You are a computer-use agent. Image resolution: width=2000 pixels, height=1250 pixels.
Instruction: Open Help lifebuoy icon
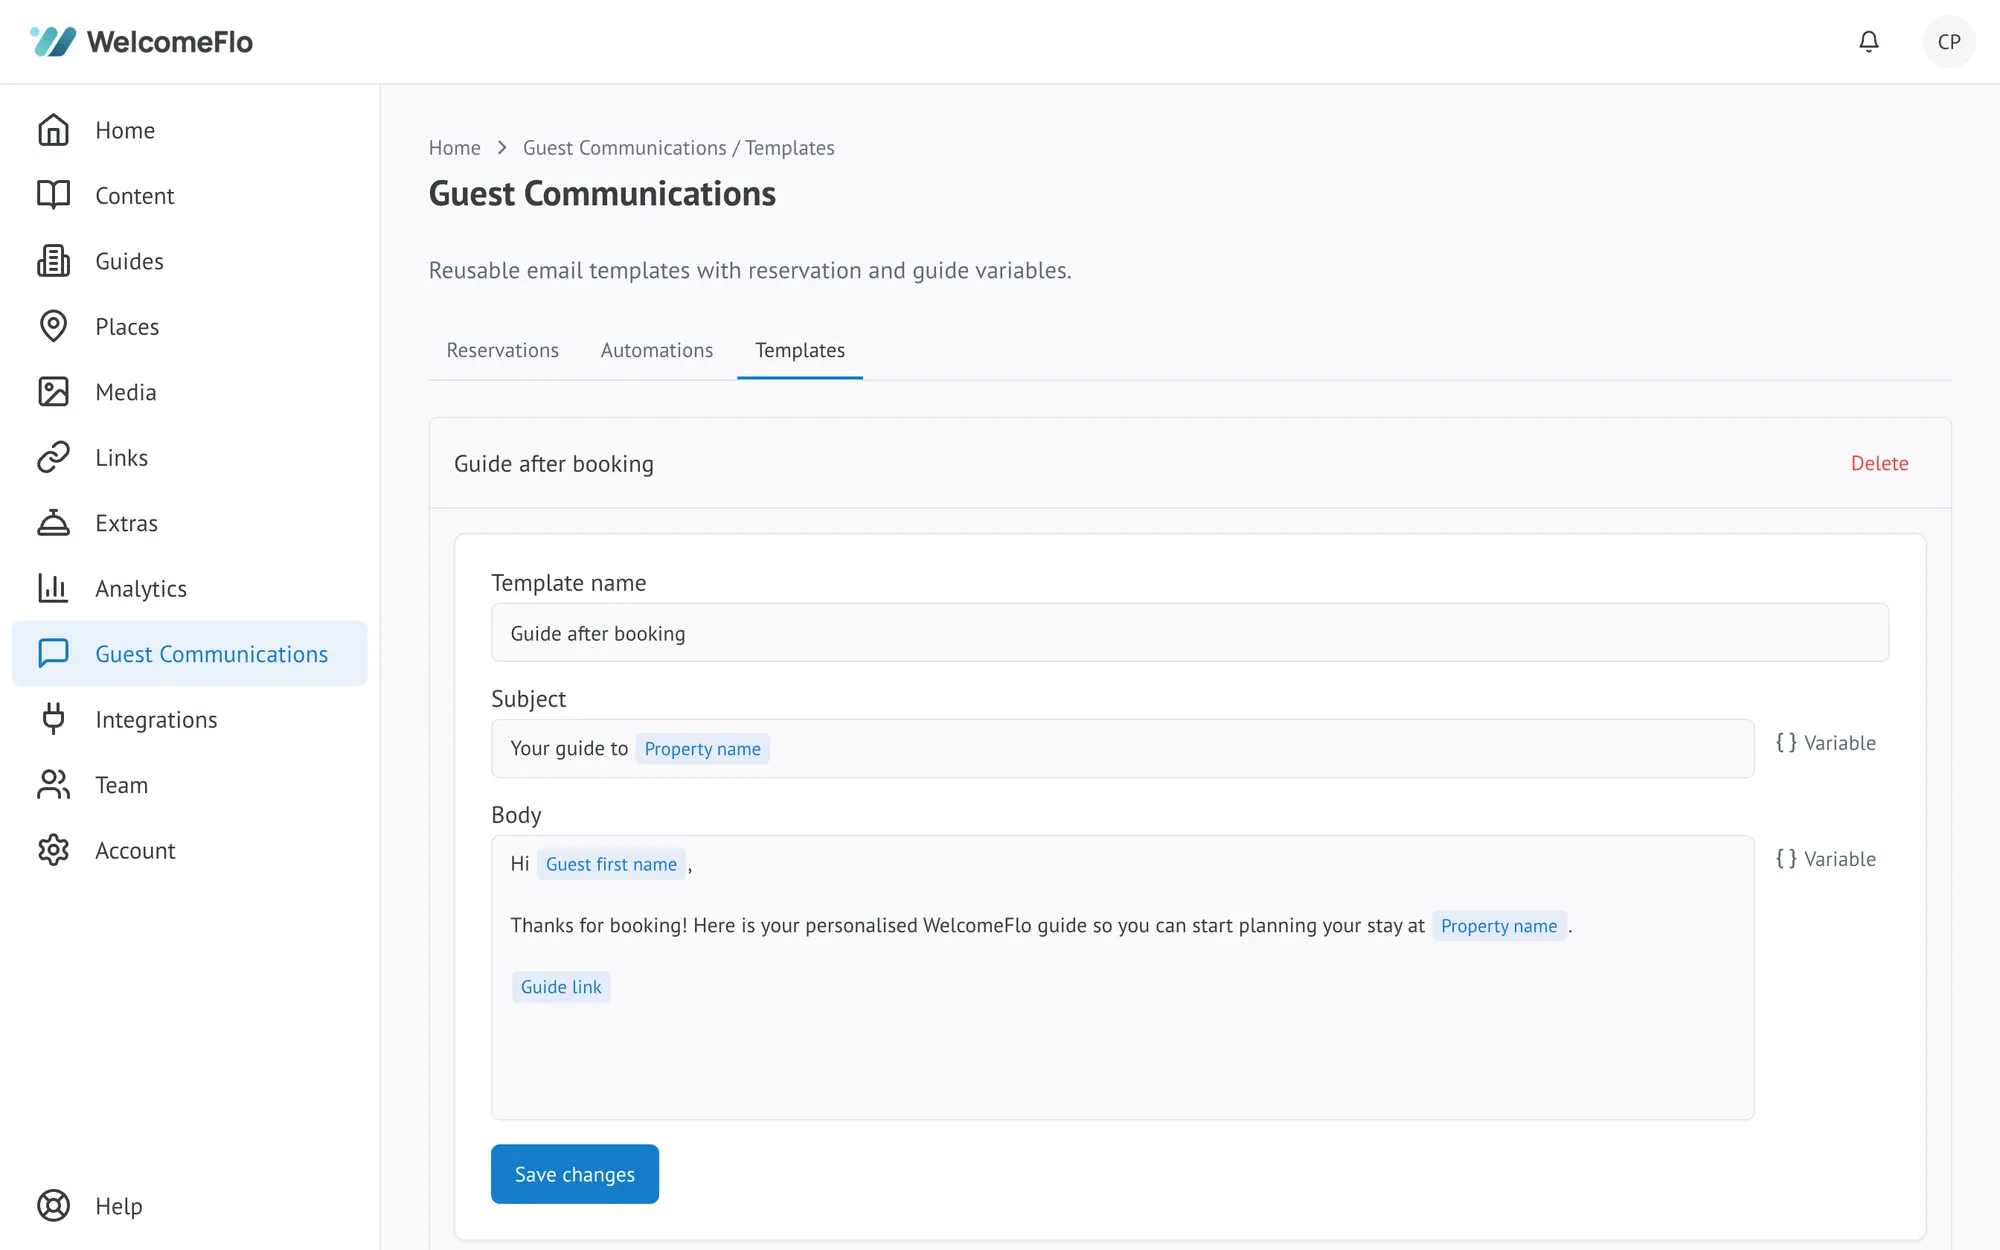click(x=54, y=1206)
